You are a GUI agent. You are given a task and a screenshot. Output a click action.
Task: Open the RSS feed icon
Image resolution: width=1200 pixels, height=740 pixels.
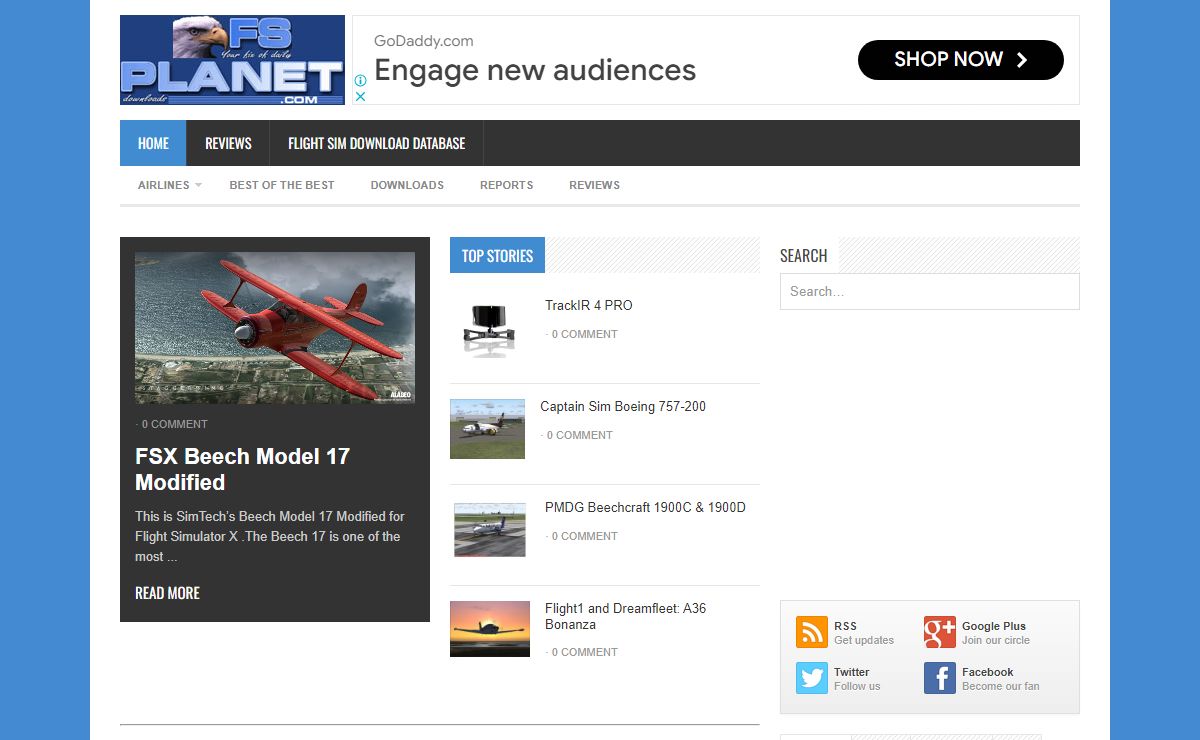tap(812, 633)
